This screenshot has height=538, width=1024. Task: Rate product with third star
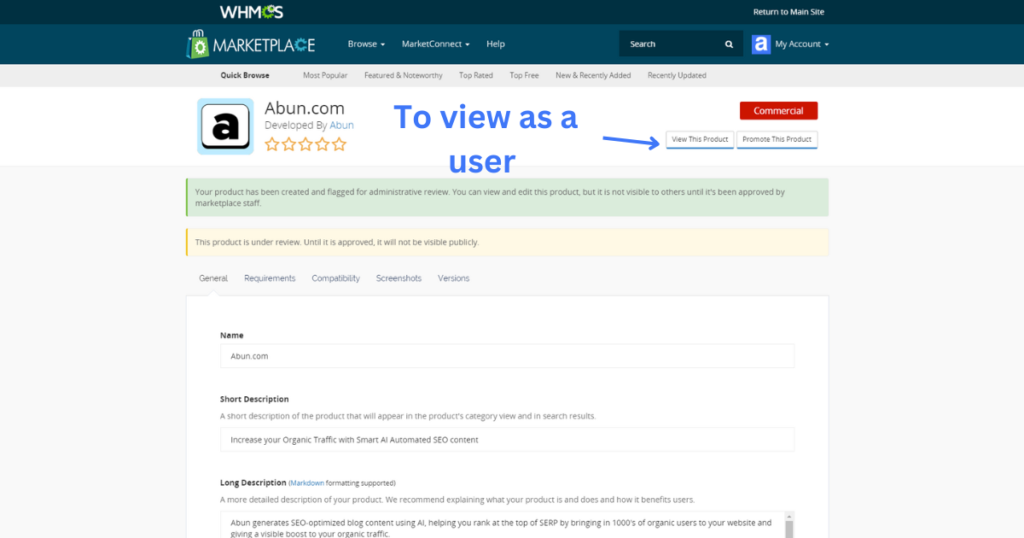pos(305,144)
